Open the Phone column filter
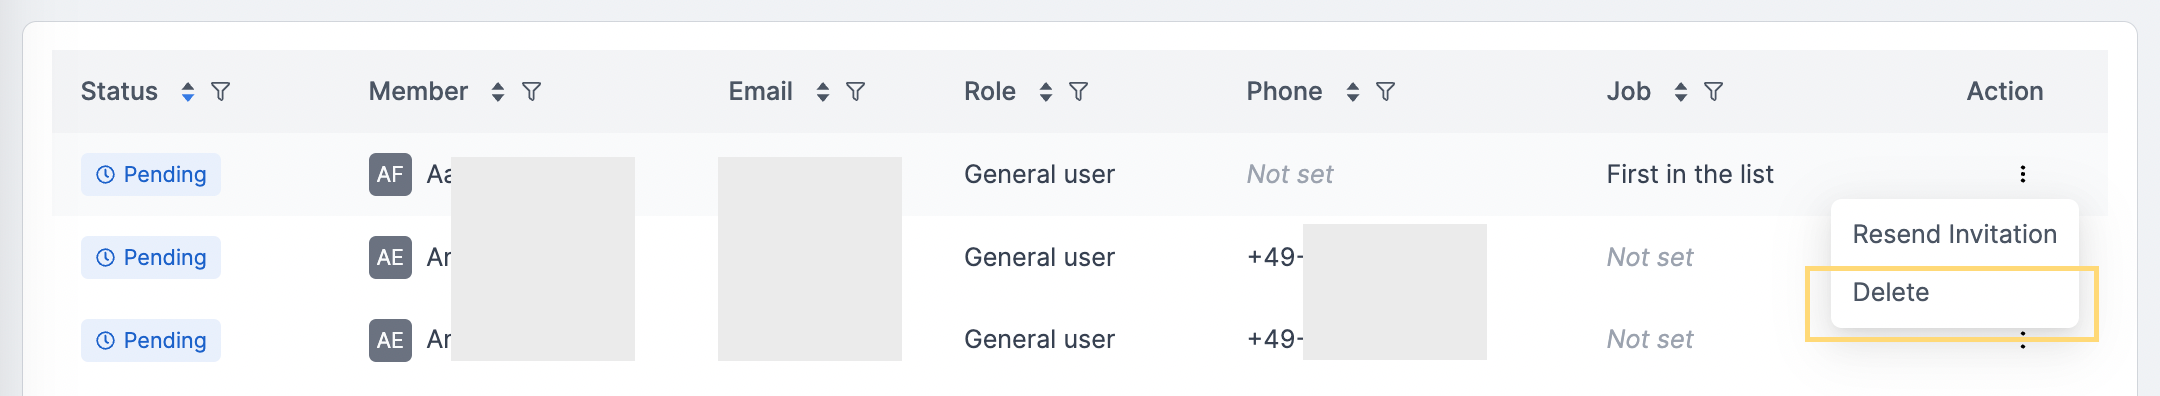The image size is (2160, 396). tap(1386, 92)
